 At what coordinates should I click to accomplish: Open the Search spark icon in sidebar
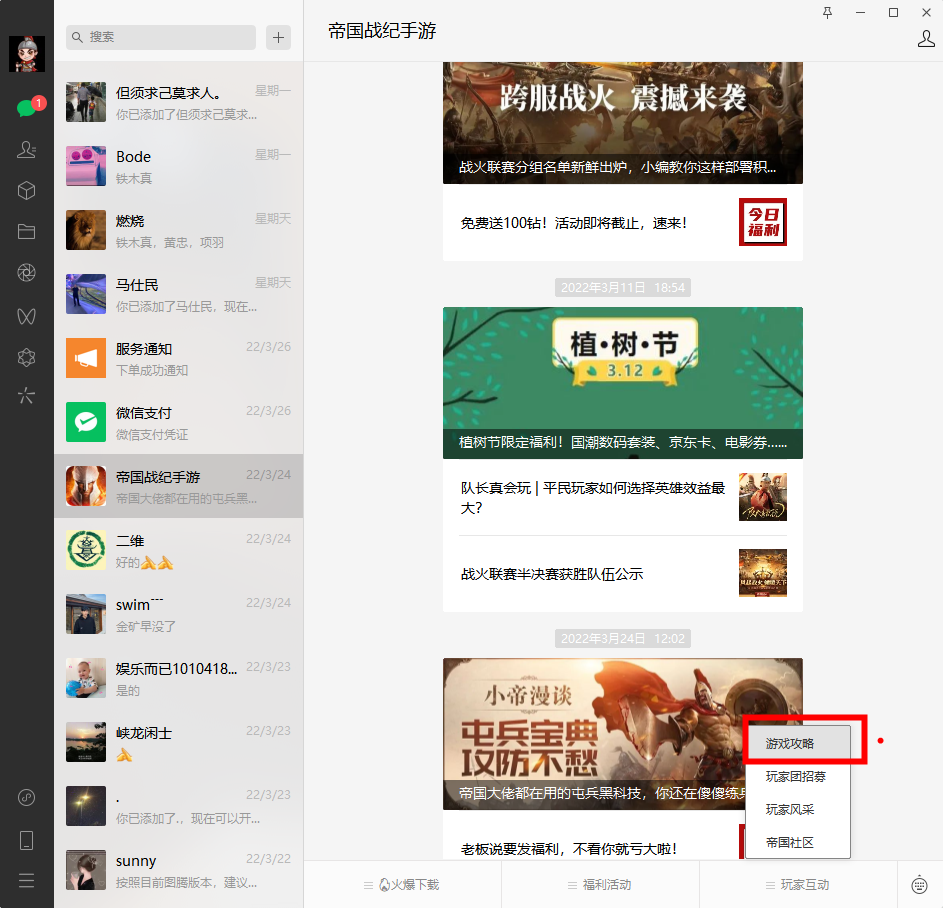26,396
